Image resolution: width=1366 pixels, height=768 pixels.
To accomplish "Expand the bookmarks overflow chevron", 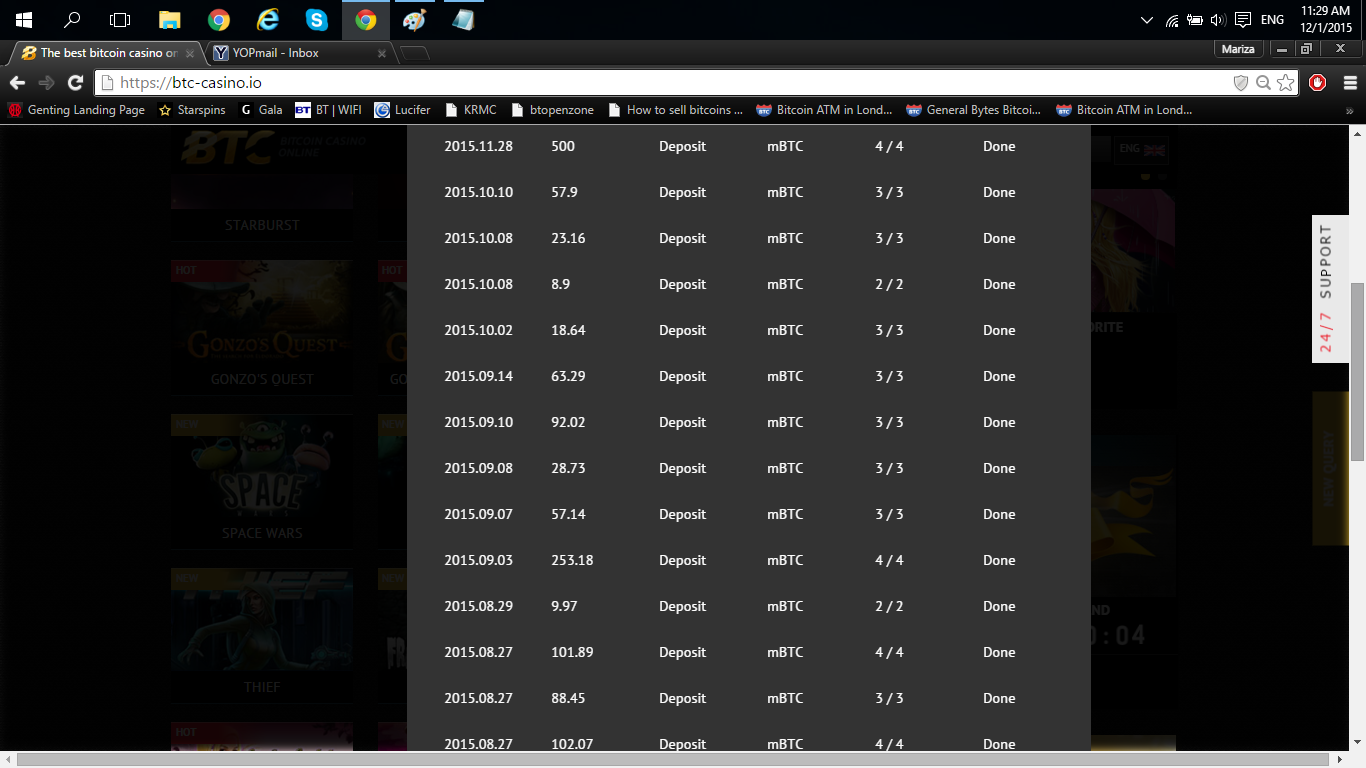I will tap(1350, 110).
